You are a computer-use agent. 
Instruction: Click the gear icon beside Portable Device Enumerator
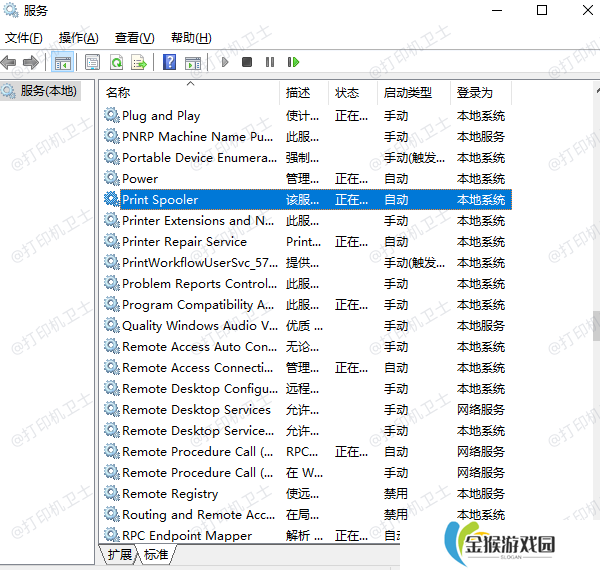coord(112,157)
